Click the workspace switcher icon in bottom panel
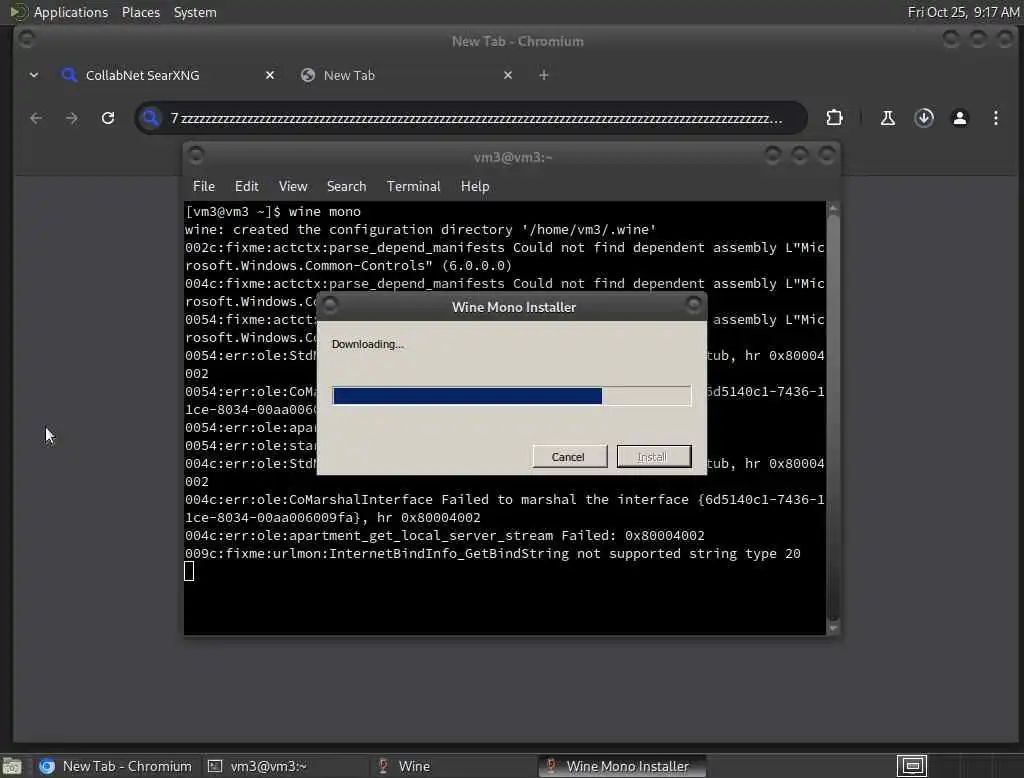This screenshot has height=778, width=1024. [x=912, y=766]
